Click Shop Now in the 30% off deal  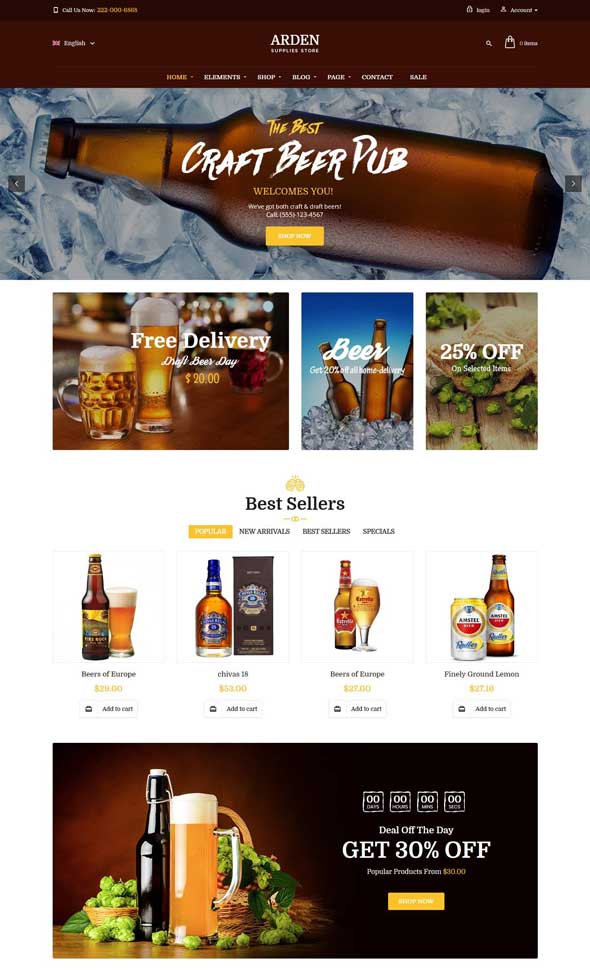coord(416,901)
